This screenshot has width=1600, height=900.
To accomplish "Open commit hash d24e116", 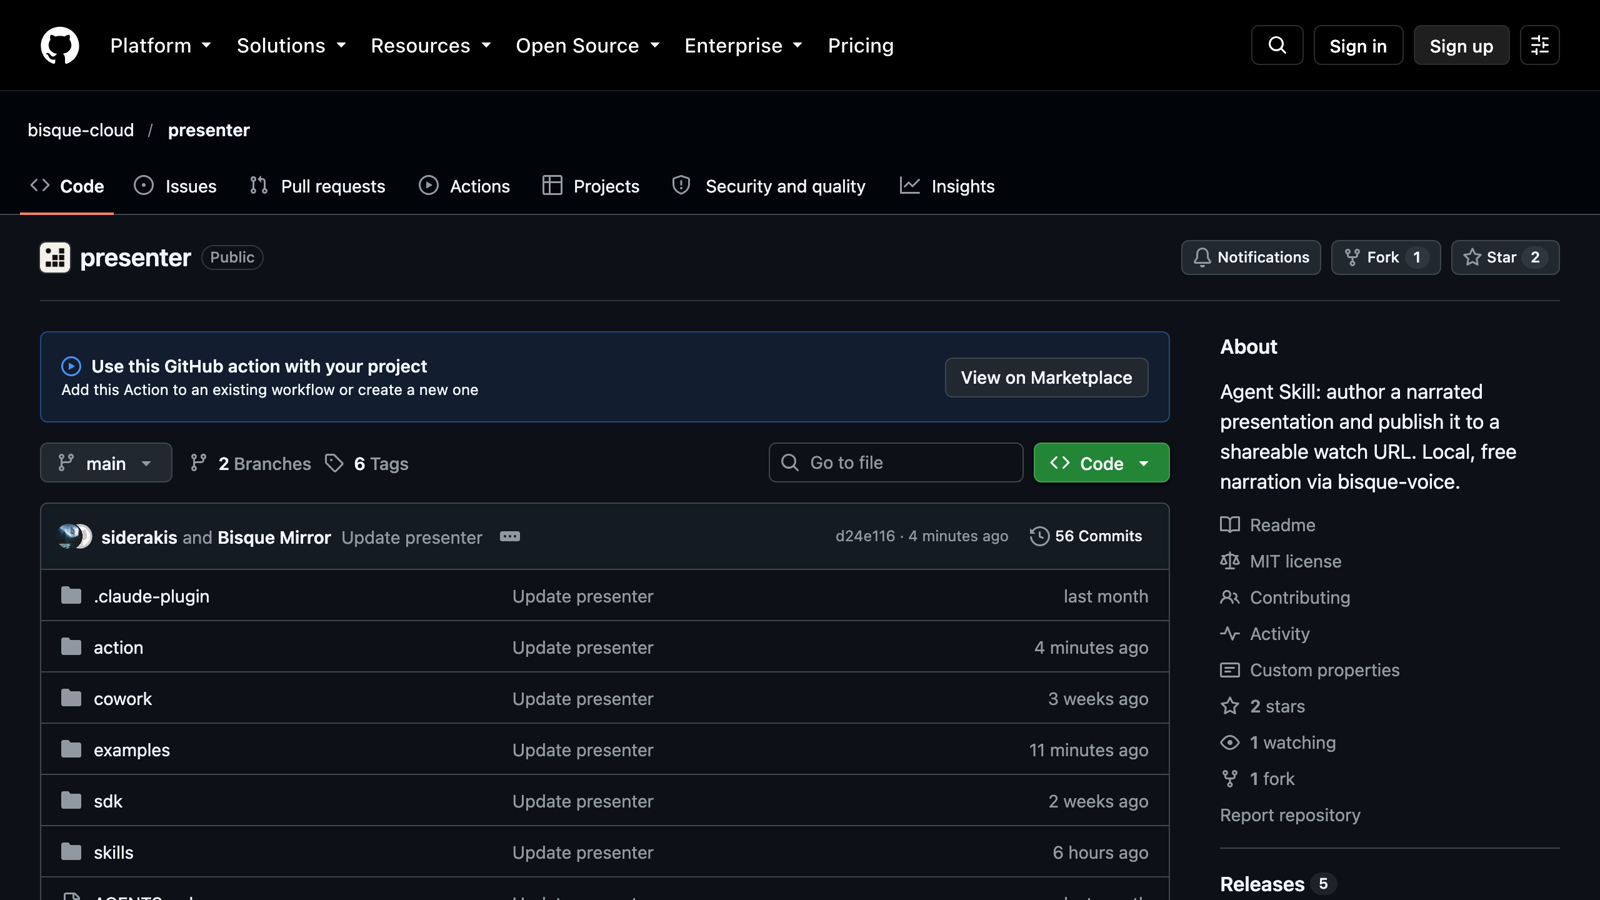I will (x=865, y=536).
